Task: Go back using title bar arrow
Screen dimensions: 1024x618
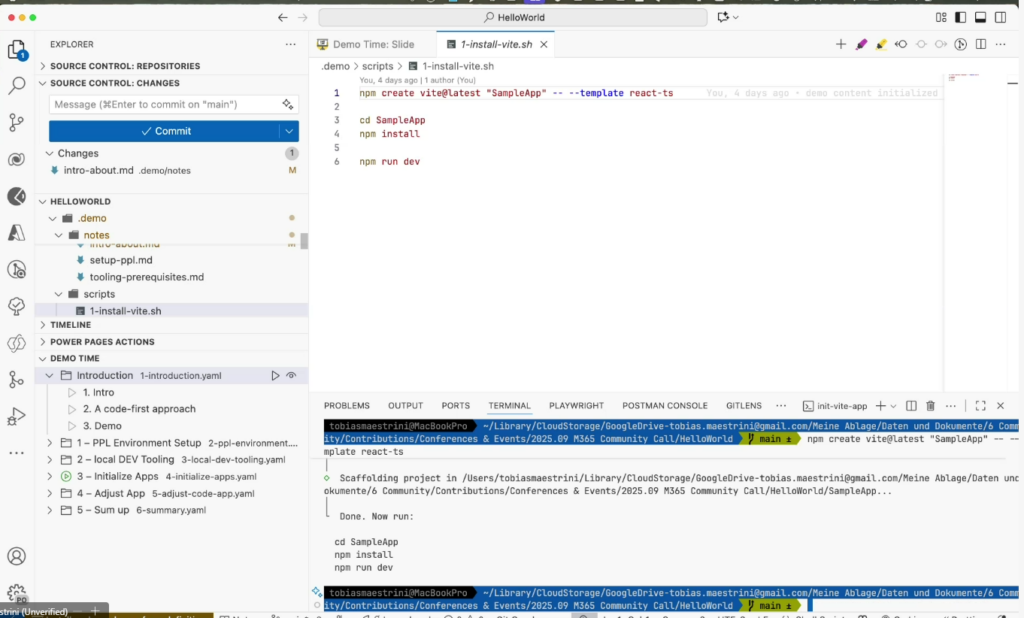Action: tap(282, 18)
